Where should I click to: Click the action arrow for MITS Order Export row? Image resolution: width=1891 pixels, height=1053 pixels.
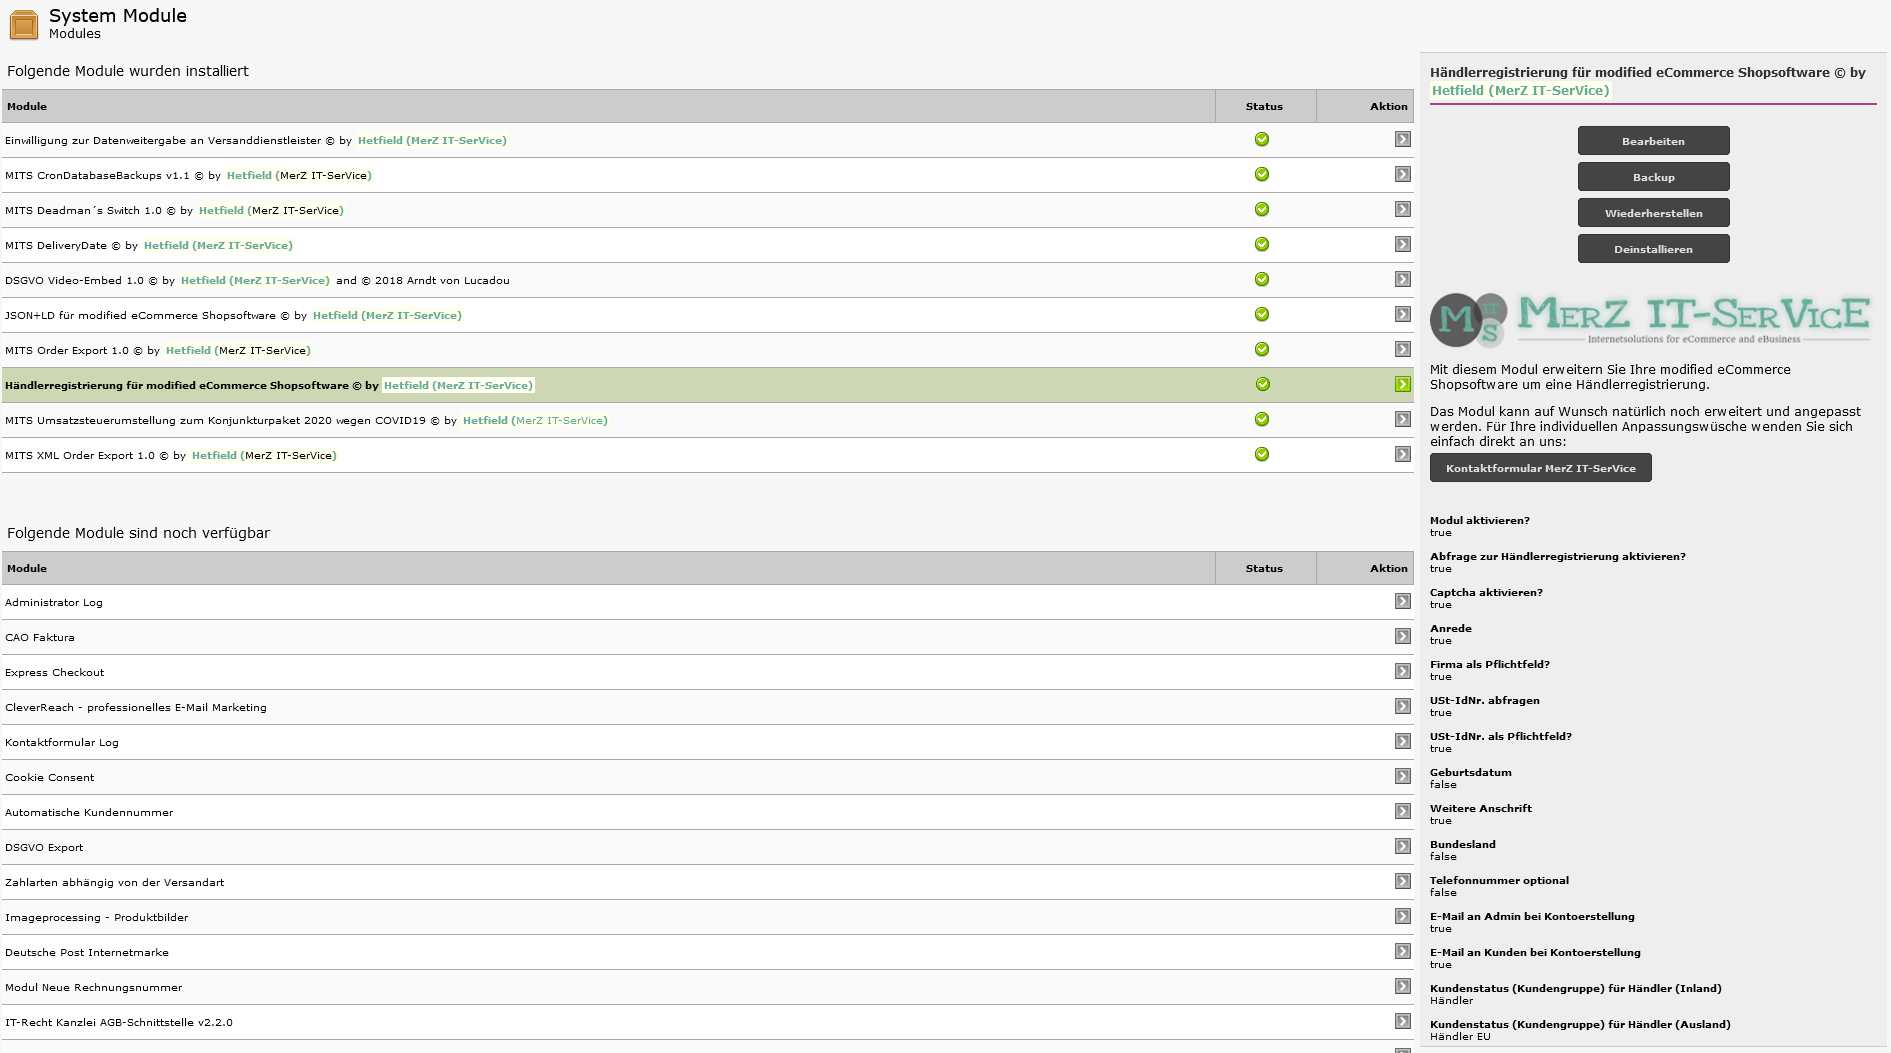coord(1403,350)
